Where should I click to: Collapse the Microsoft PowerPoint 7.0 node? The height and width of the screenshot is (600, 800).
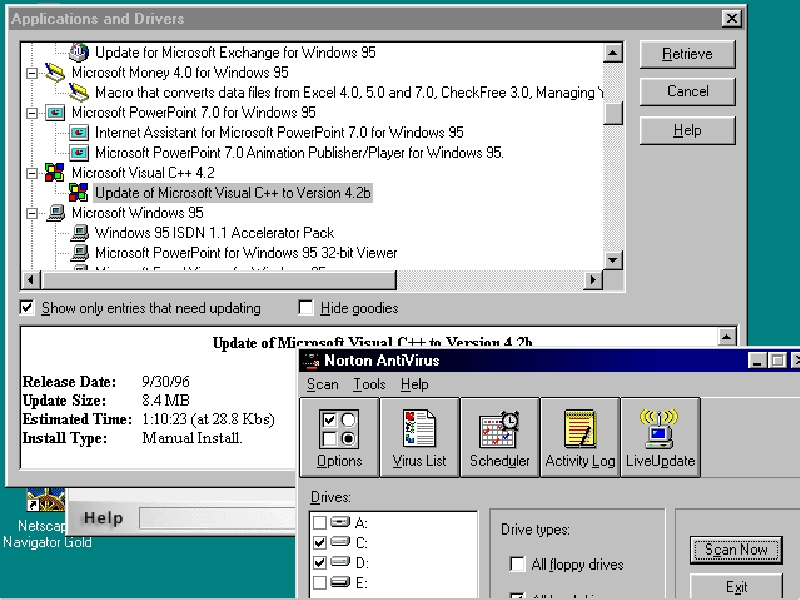[x=32, y=113]
